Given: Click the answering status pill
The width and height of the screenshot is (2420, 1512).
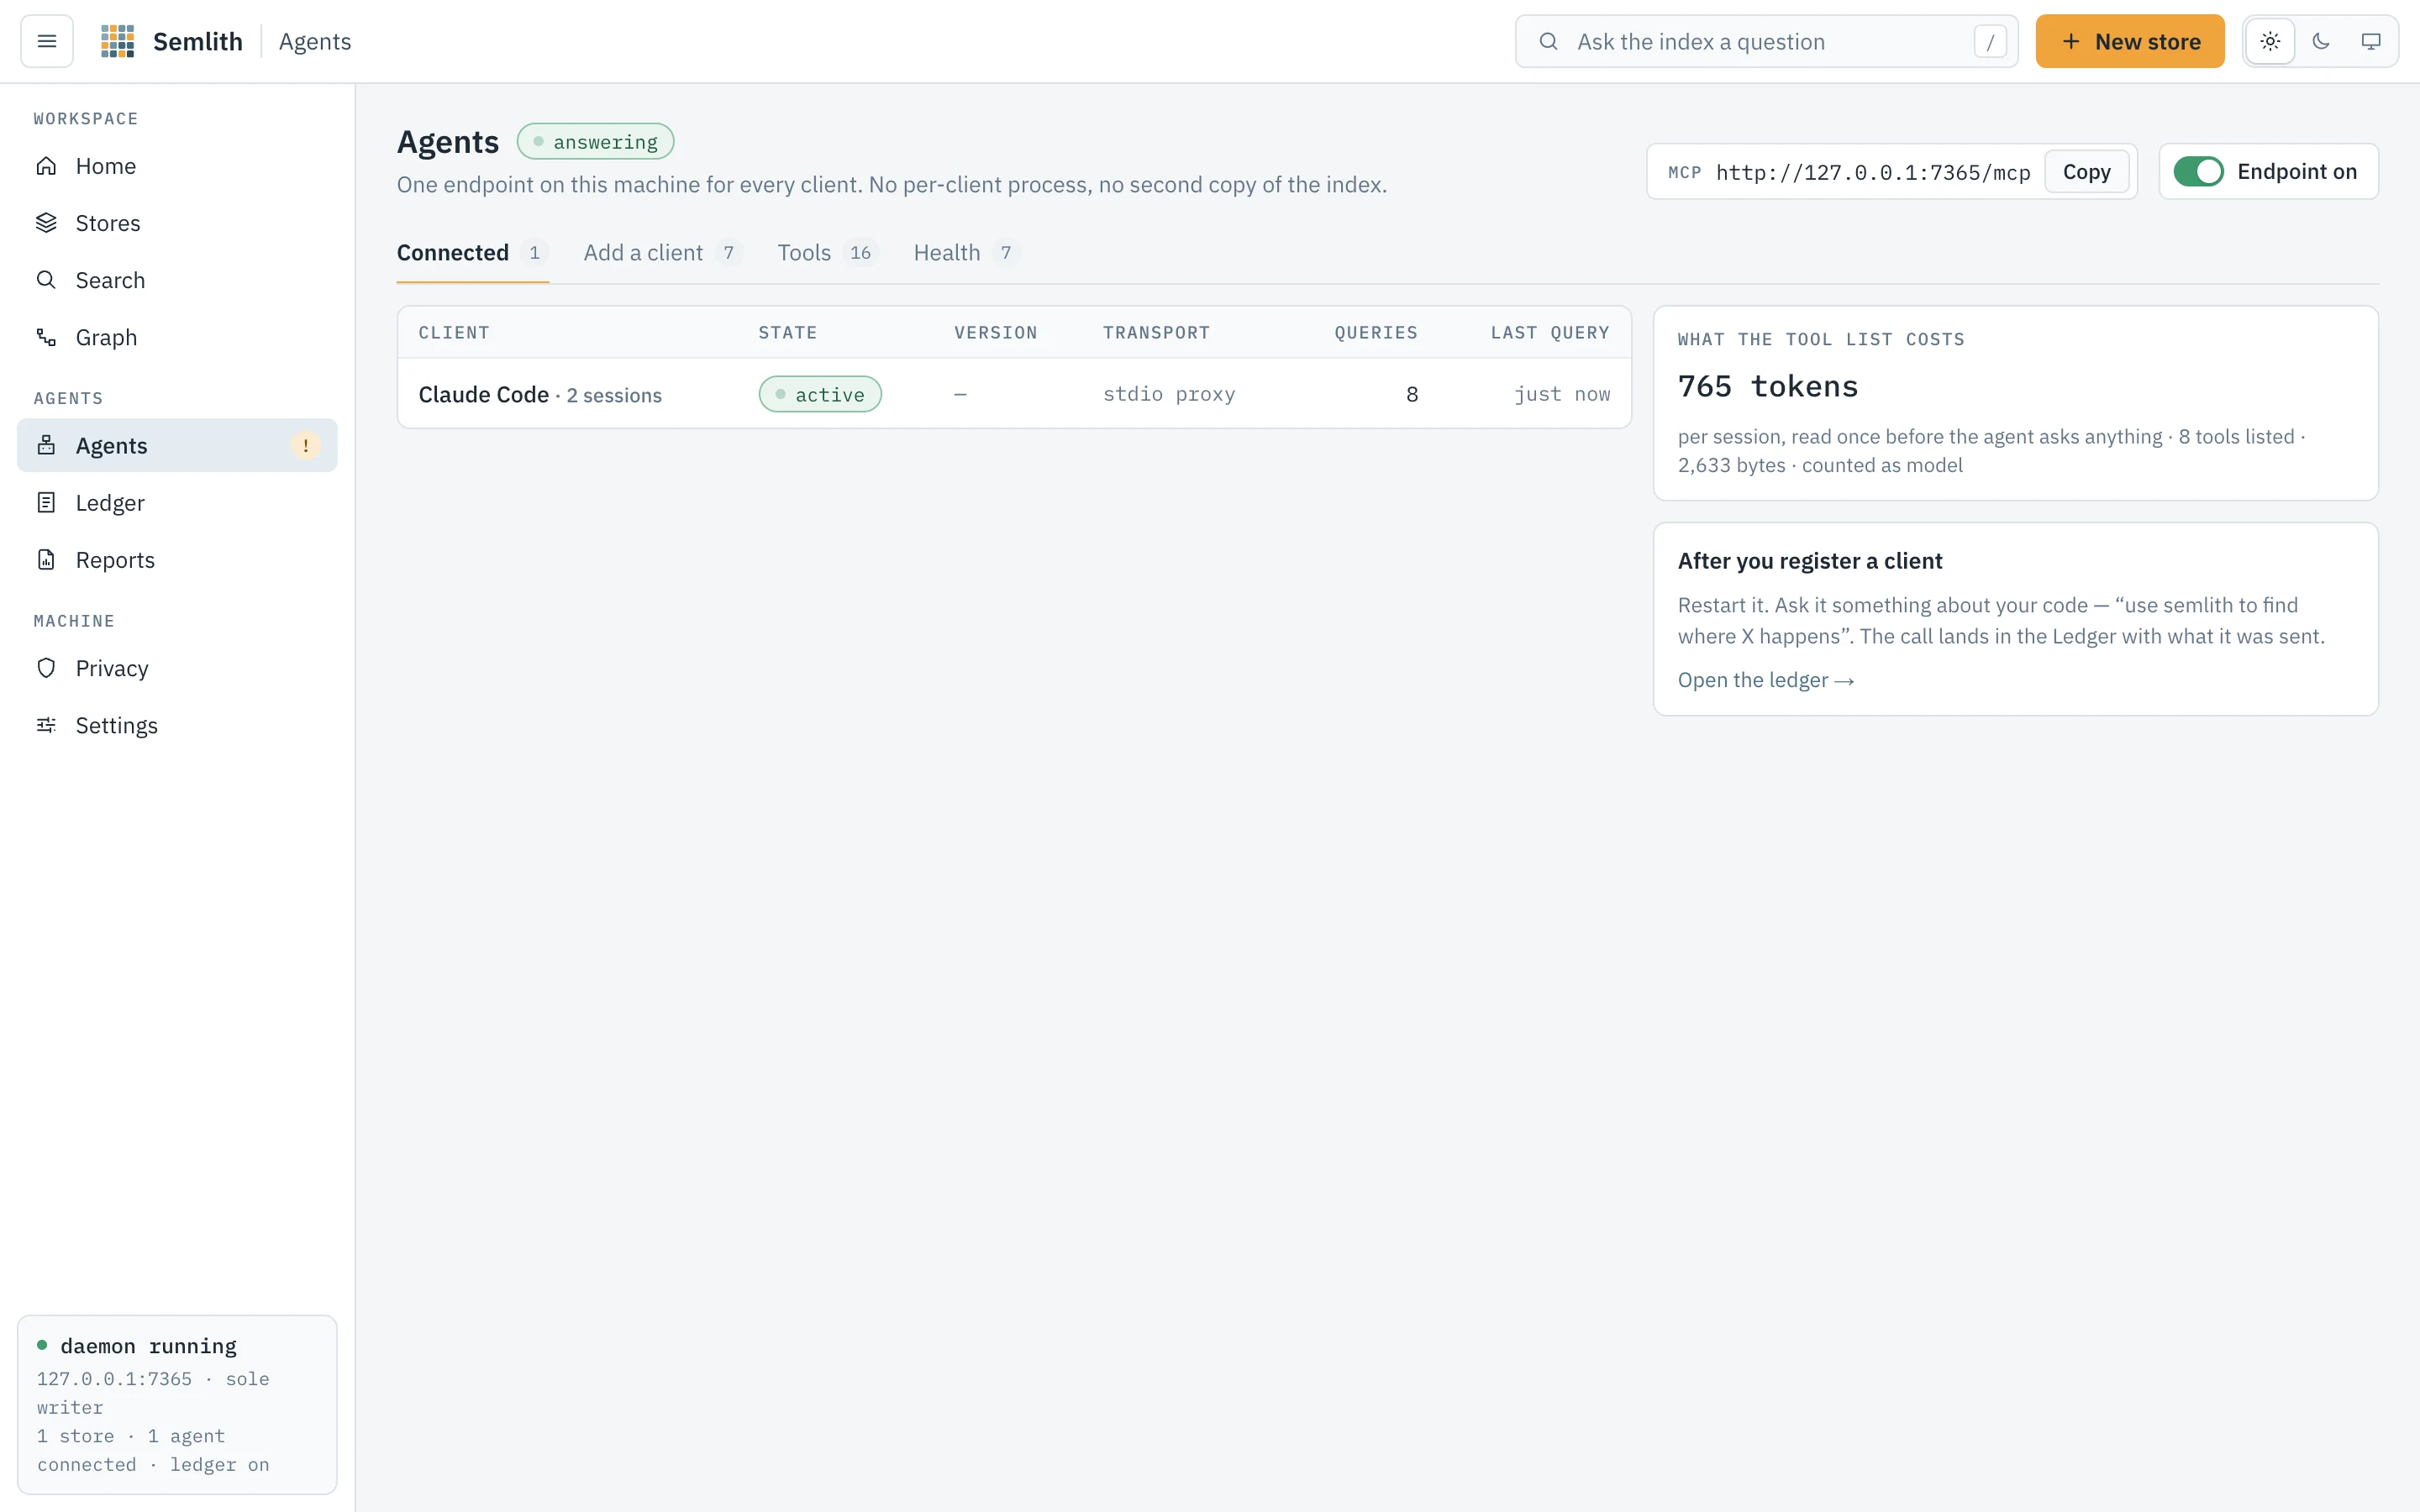Looking at the screenshot, I should 595,141.
